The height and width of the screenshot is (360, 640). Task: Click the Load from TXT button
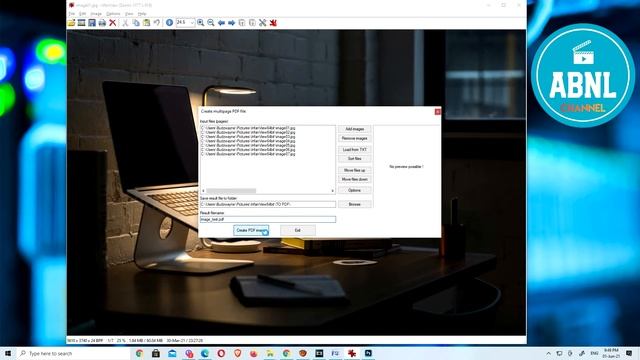point(355,149)
